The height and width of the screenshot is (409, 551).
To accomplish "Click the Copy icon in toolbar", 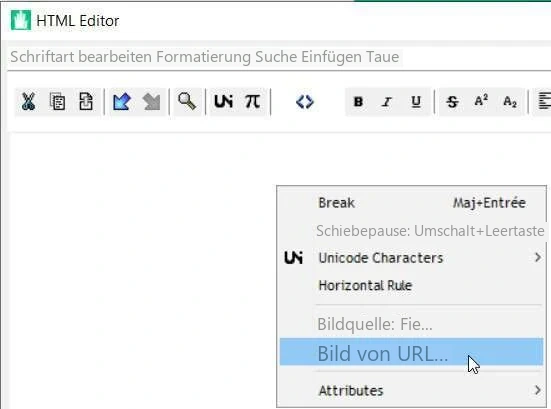I will [x=57, y=102].
